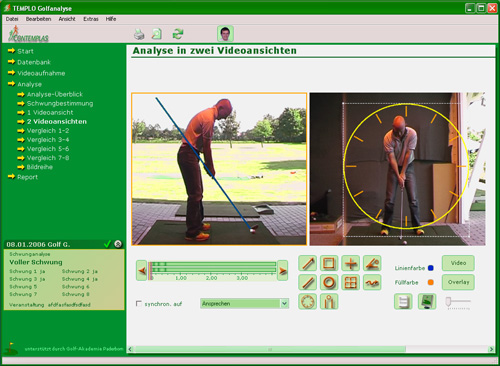
Task: Open the Bearbeiten menu
Action: (38, 19)
